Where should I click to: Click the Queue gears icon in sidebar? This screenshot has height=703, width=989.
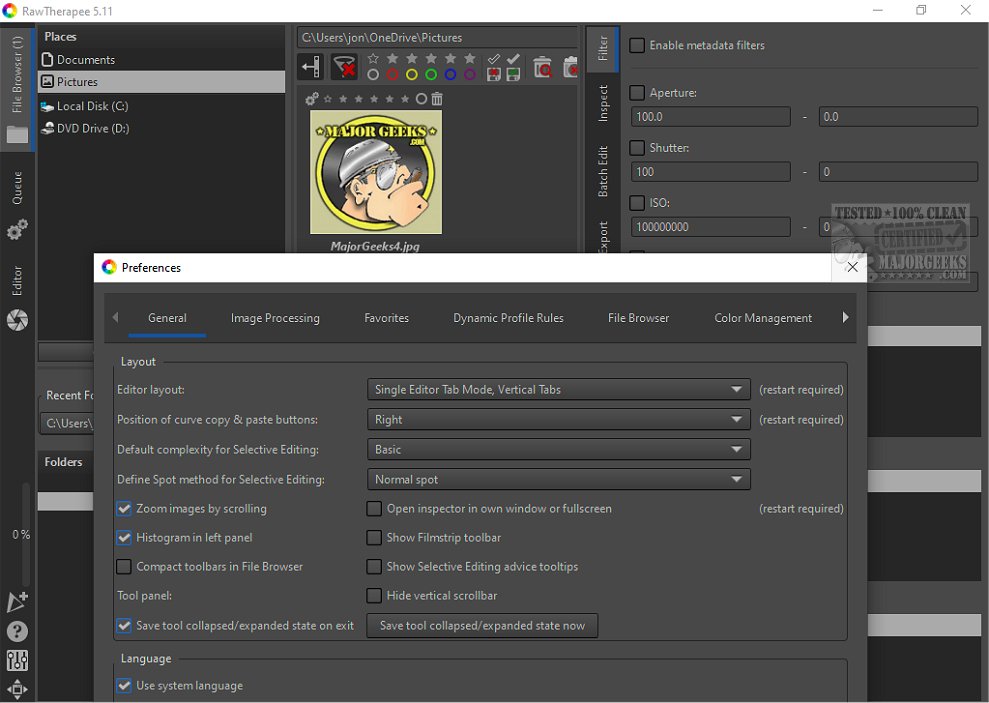tap(17, 231)
